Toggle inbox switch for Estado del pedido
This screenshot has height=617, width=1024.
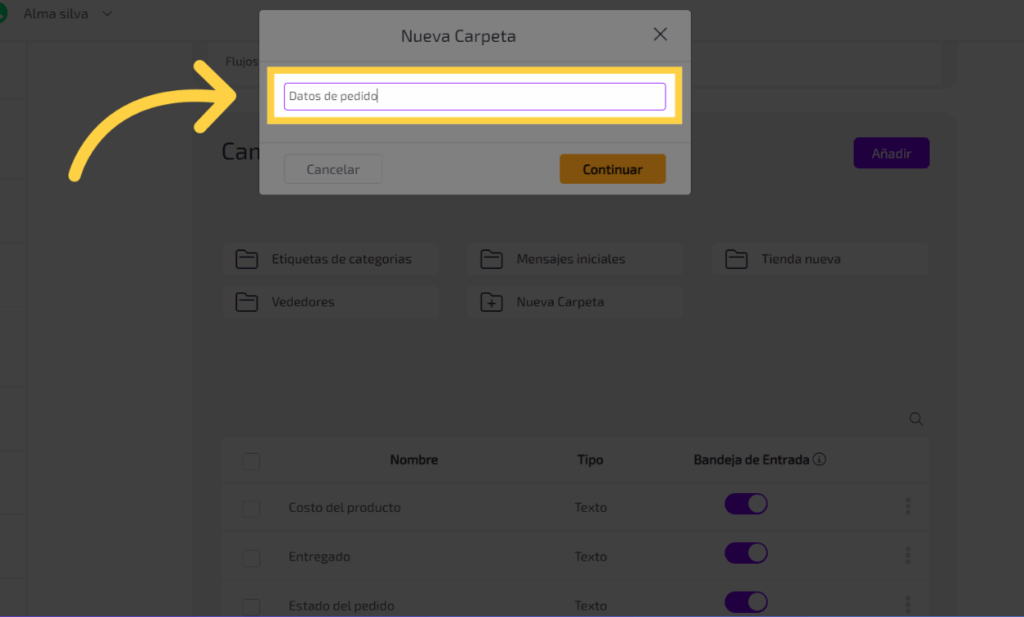746,602
